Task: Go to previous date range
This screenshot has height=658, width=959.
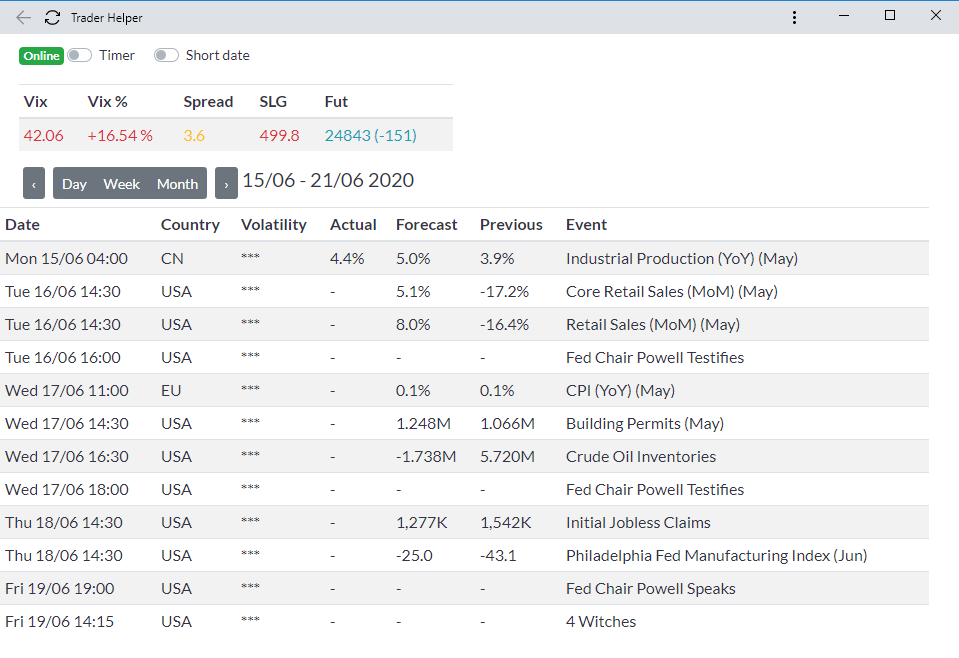Action: pos(34,184)
